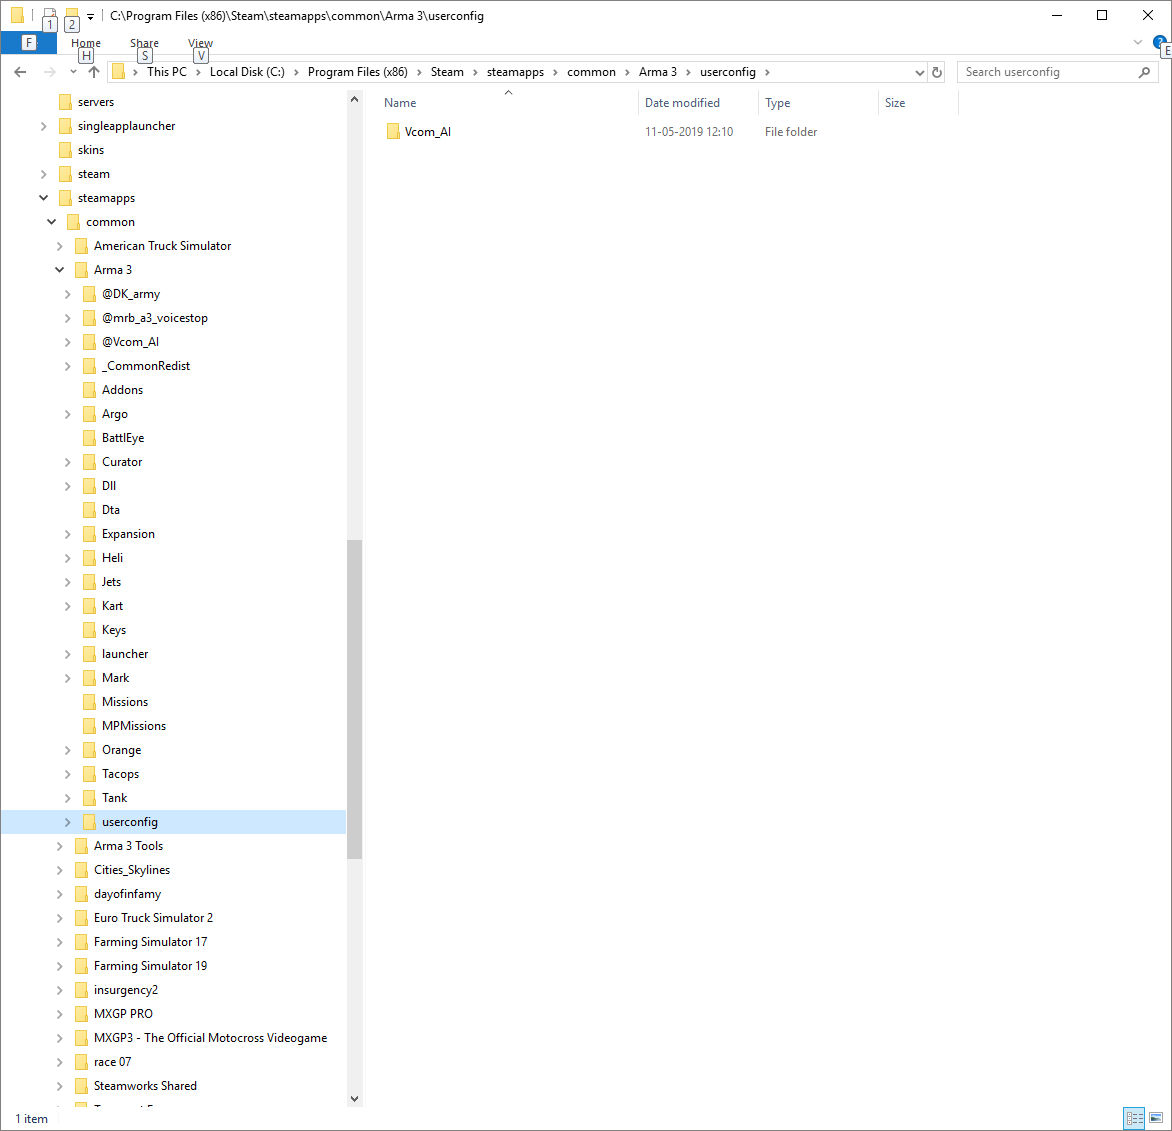Select the servers folder in tree
This screenshot has width=1172, height=1131.
coord(96,102)
